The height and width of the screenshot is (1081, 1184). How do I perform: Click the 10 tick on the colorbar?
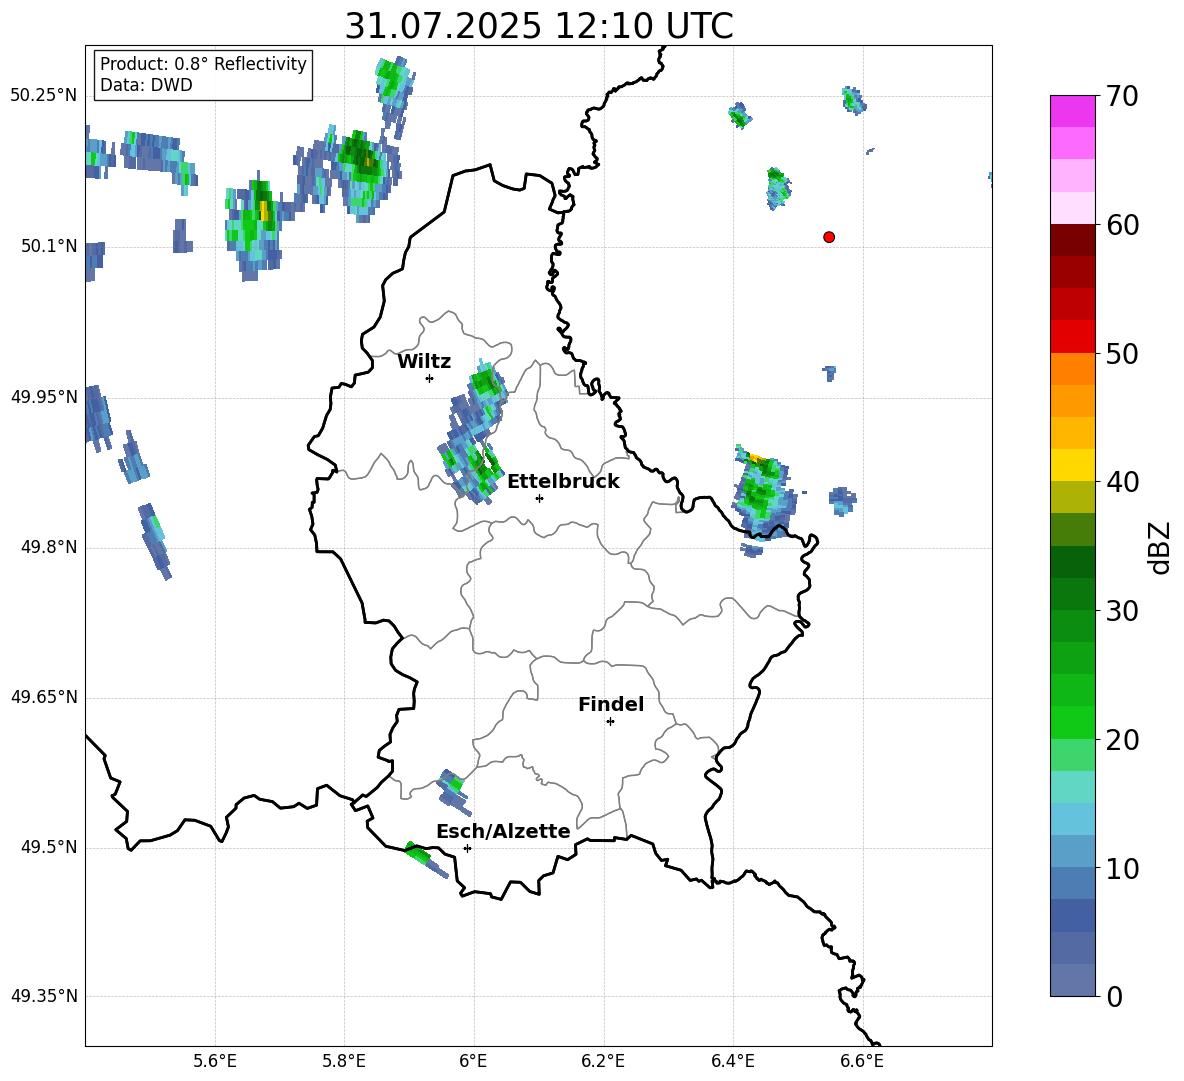pyautogui.click(x=1121, y=869)
